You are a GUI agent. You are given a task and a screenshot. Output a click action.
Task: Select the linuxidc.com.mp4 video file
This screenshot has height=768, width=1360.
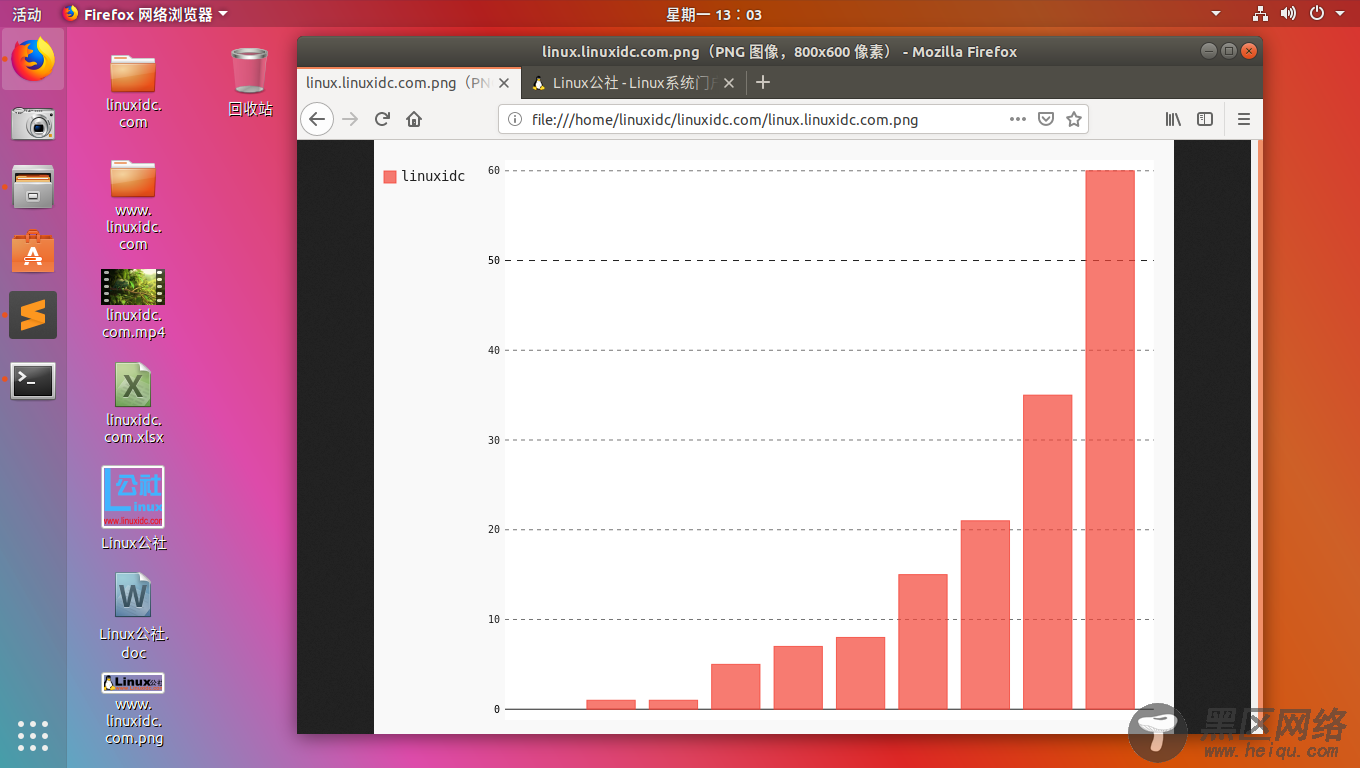[x=133, y=304]
